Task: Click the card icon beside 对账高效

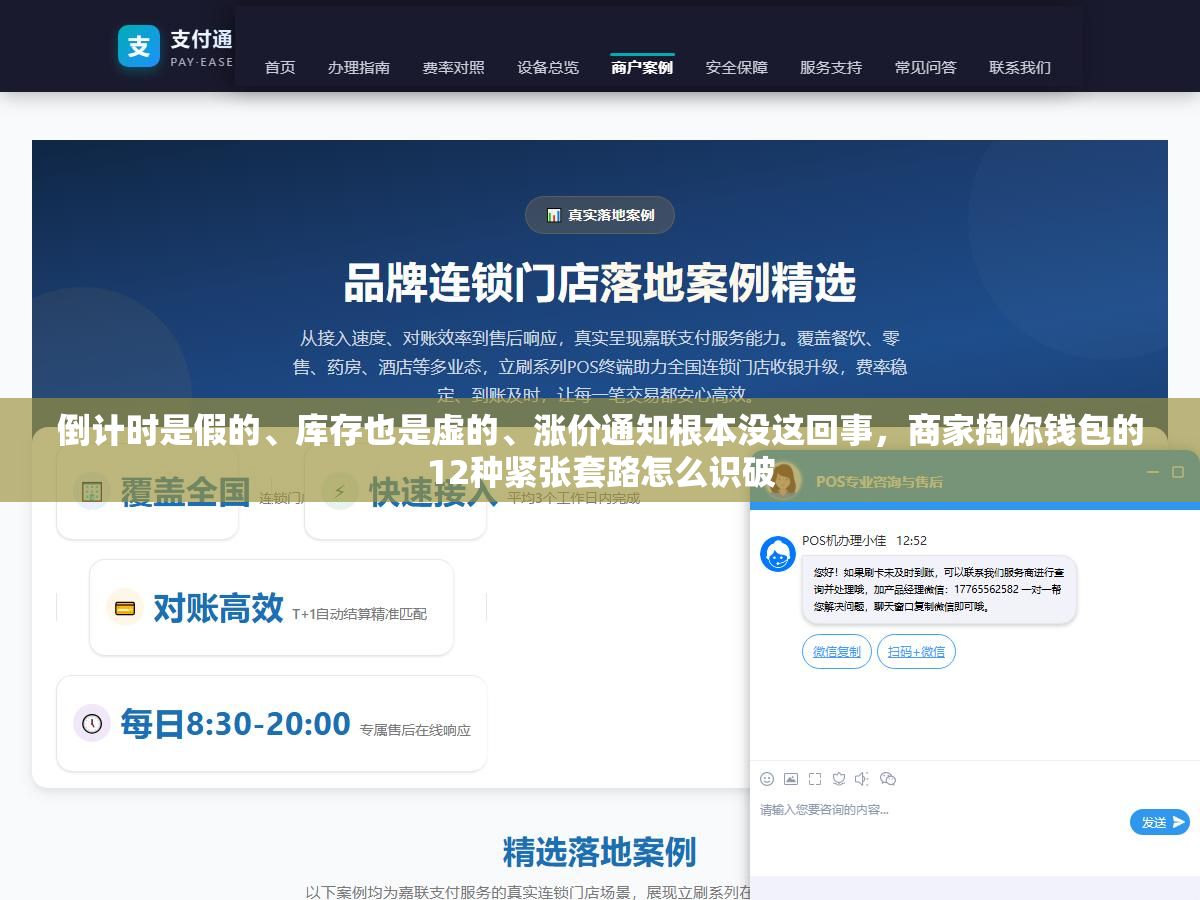Action: click(125, 607)
